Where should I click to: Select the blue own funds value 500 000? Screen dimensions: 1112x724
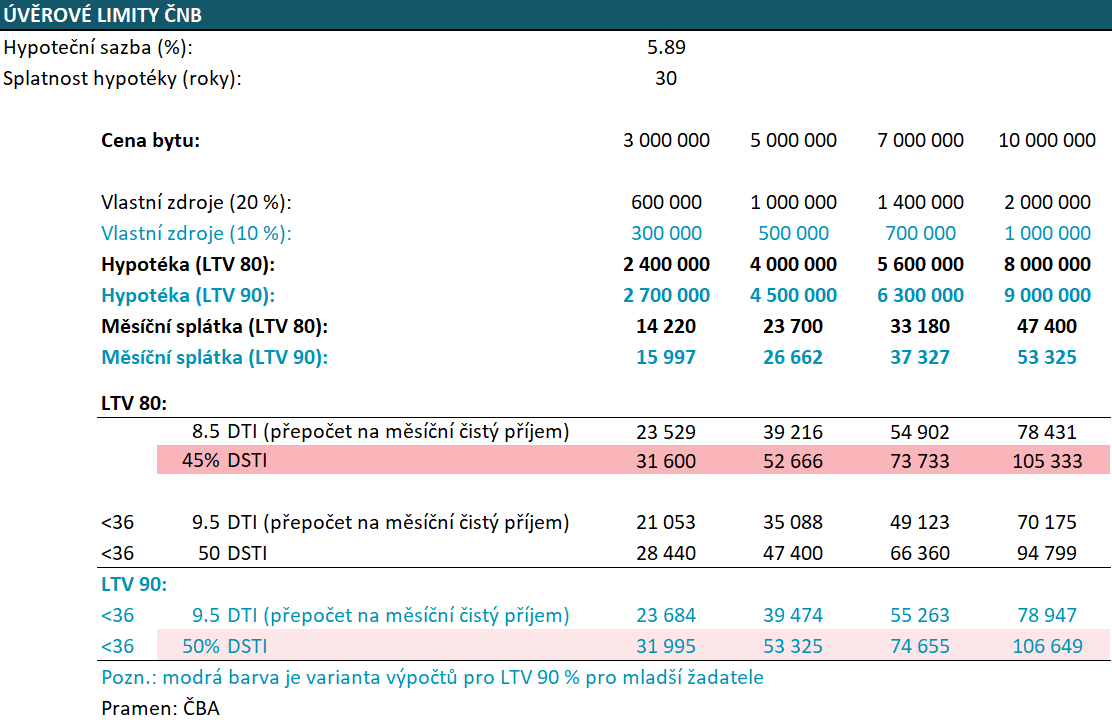click(793, 233)
